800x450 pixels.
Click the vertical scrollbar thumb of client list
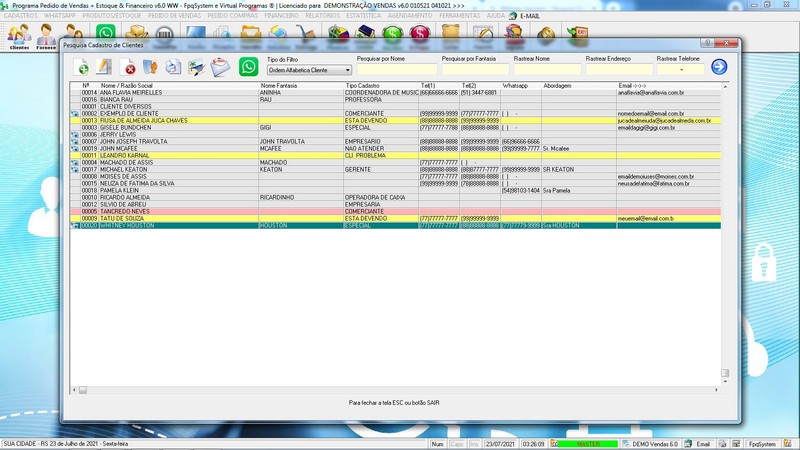coord(725,373)
